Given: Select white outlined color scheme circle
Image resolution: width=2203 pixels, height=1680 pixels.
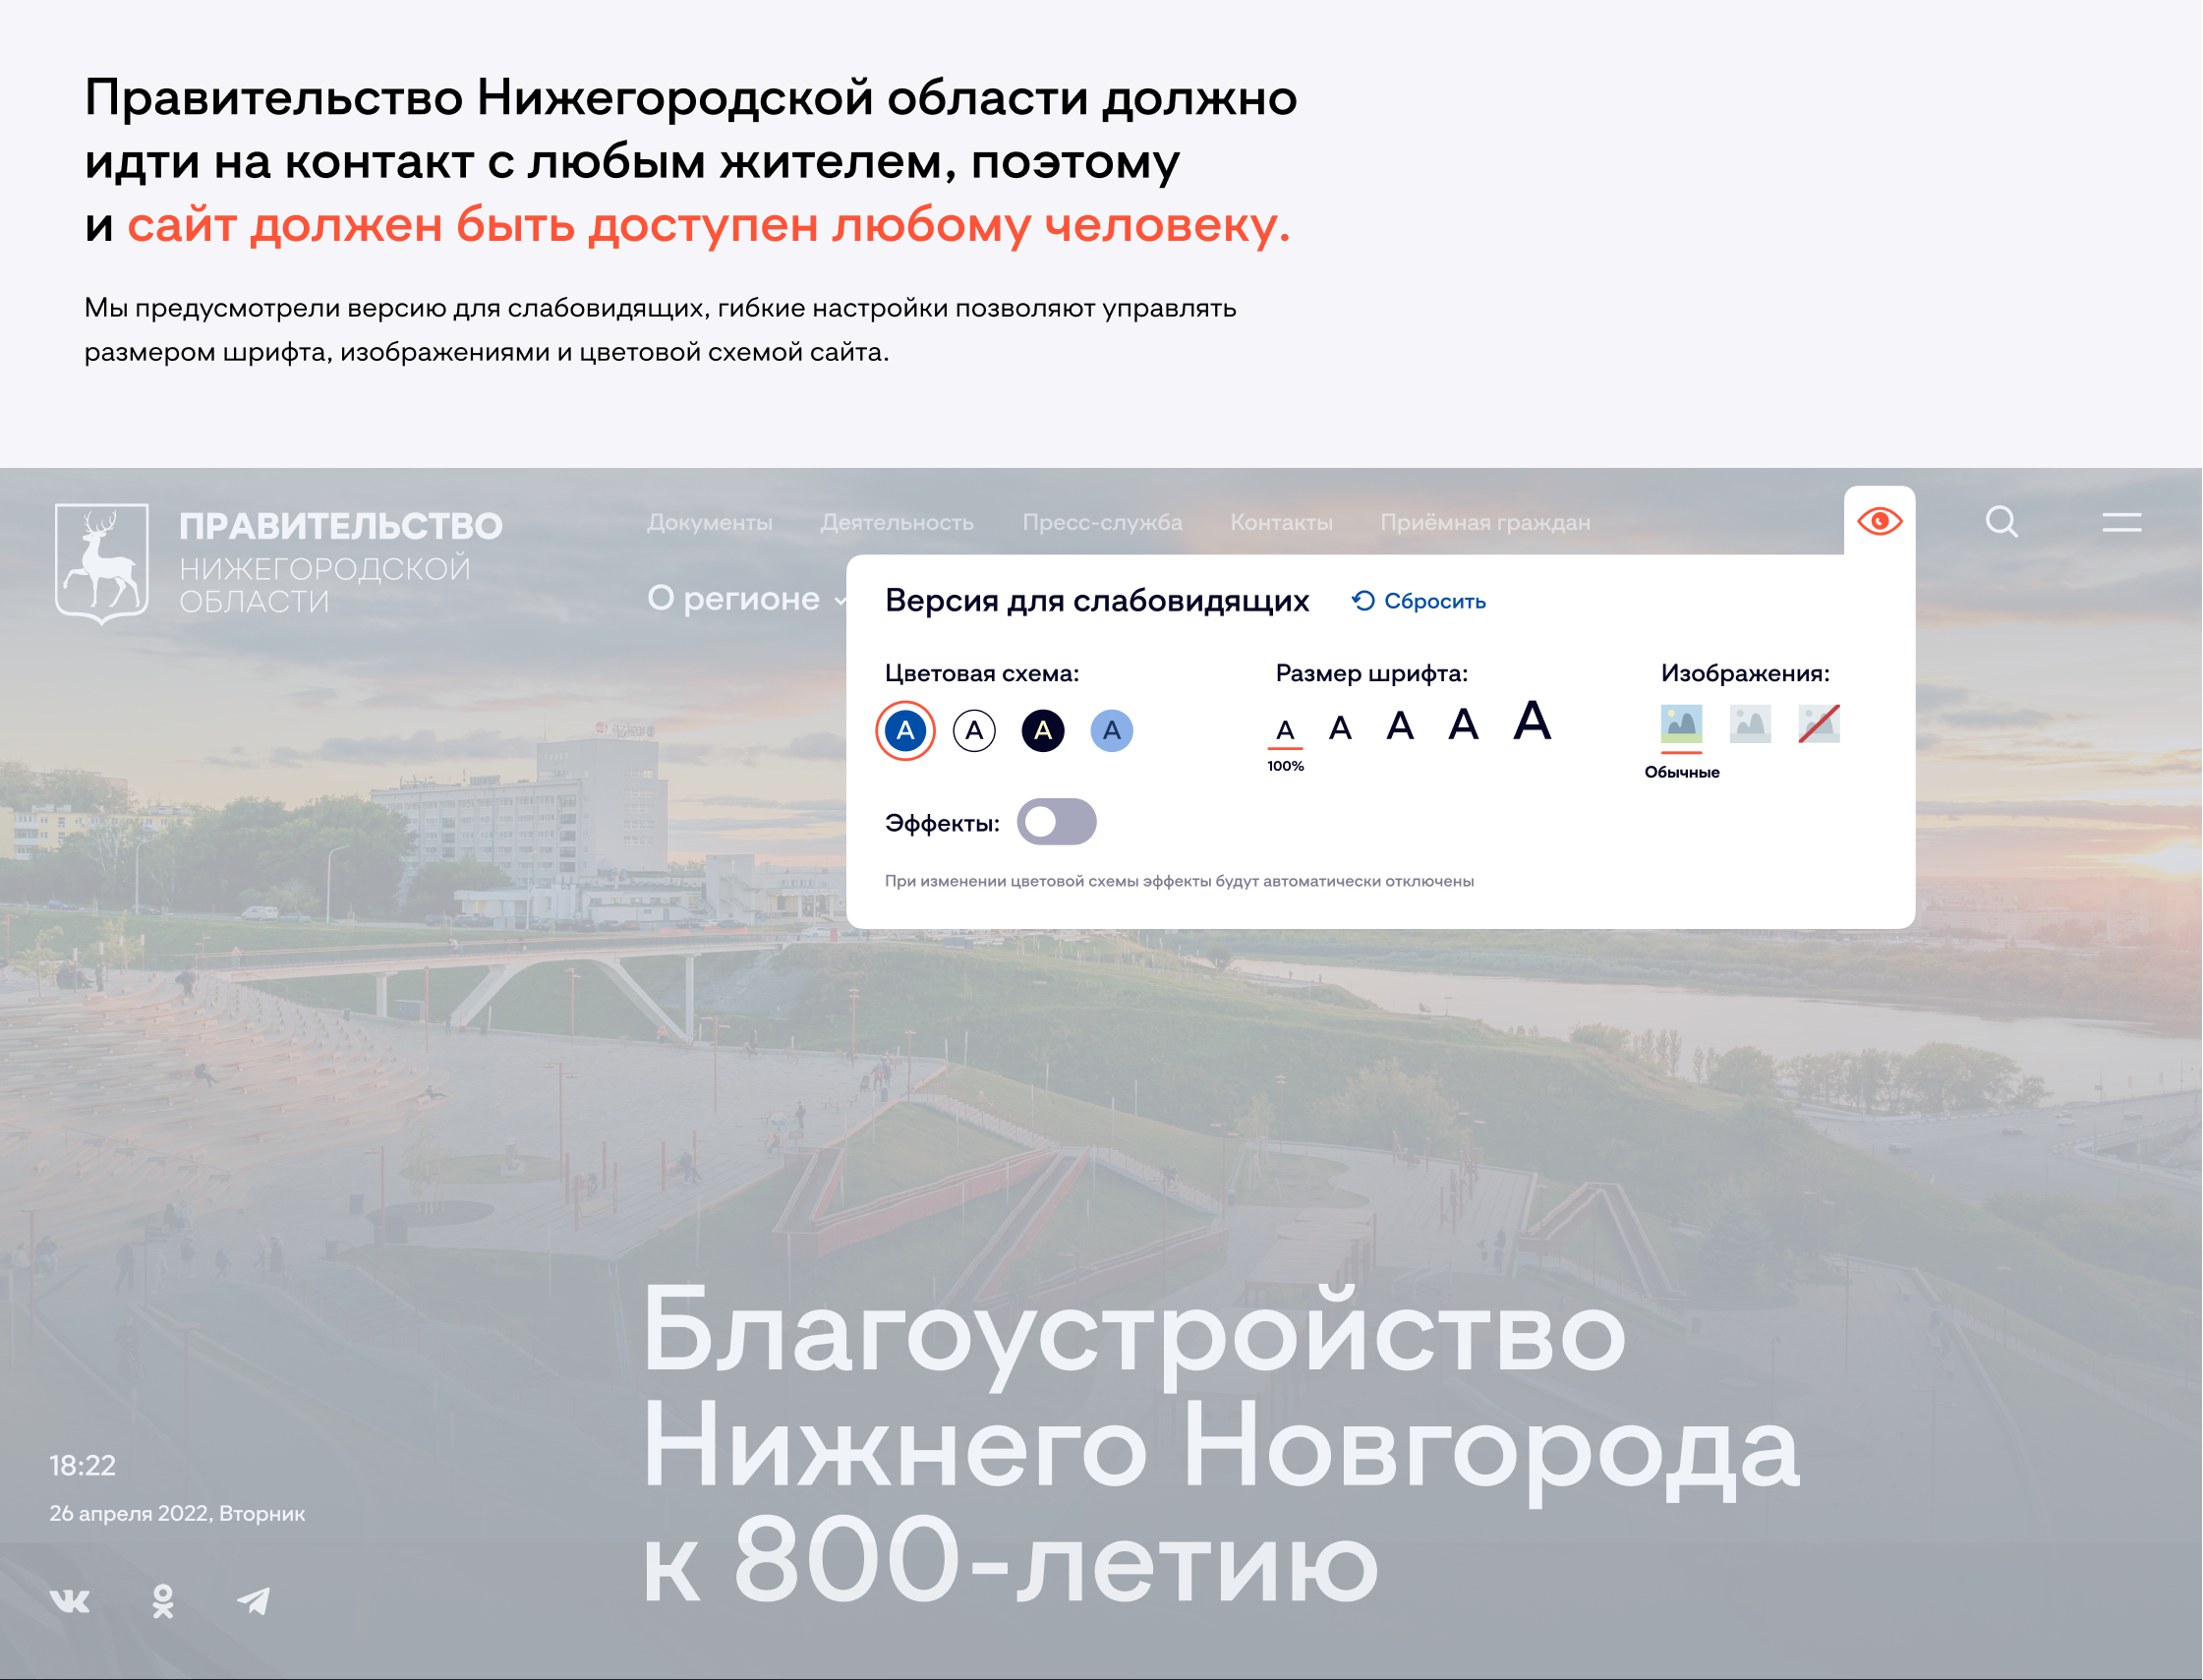Looking at the screenshot, I should point(973,731).
